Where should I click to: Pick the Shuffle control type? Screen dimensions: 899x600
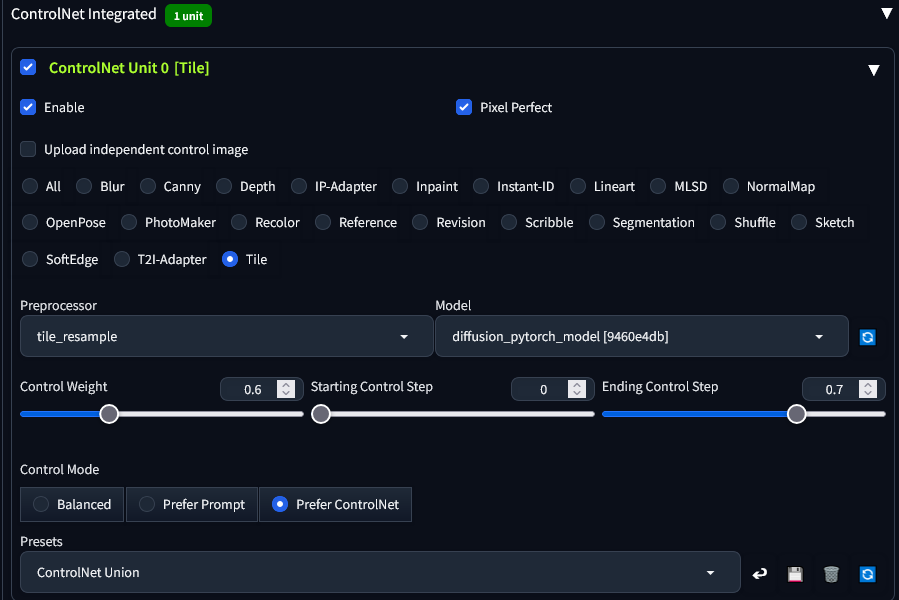pos(718,223)
